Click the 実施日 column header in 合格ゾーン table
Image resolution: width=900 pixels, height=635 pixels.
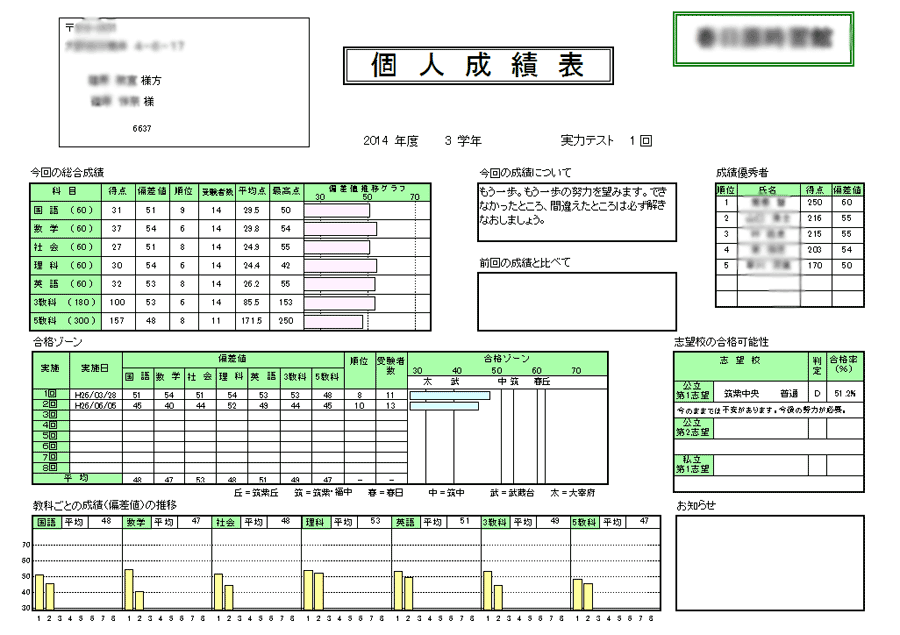[x=95, y=367]
